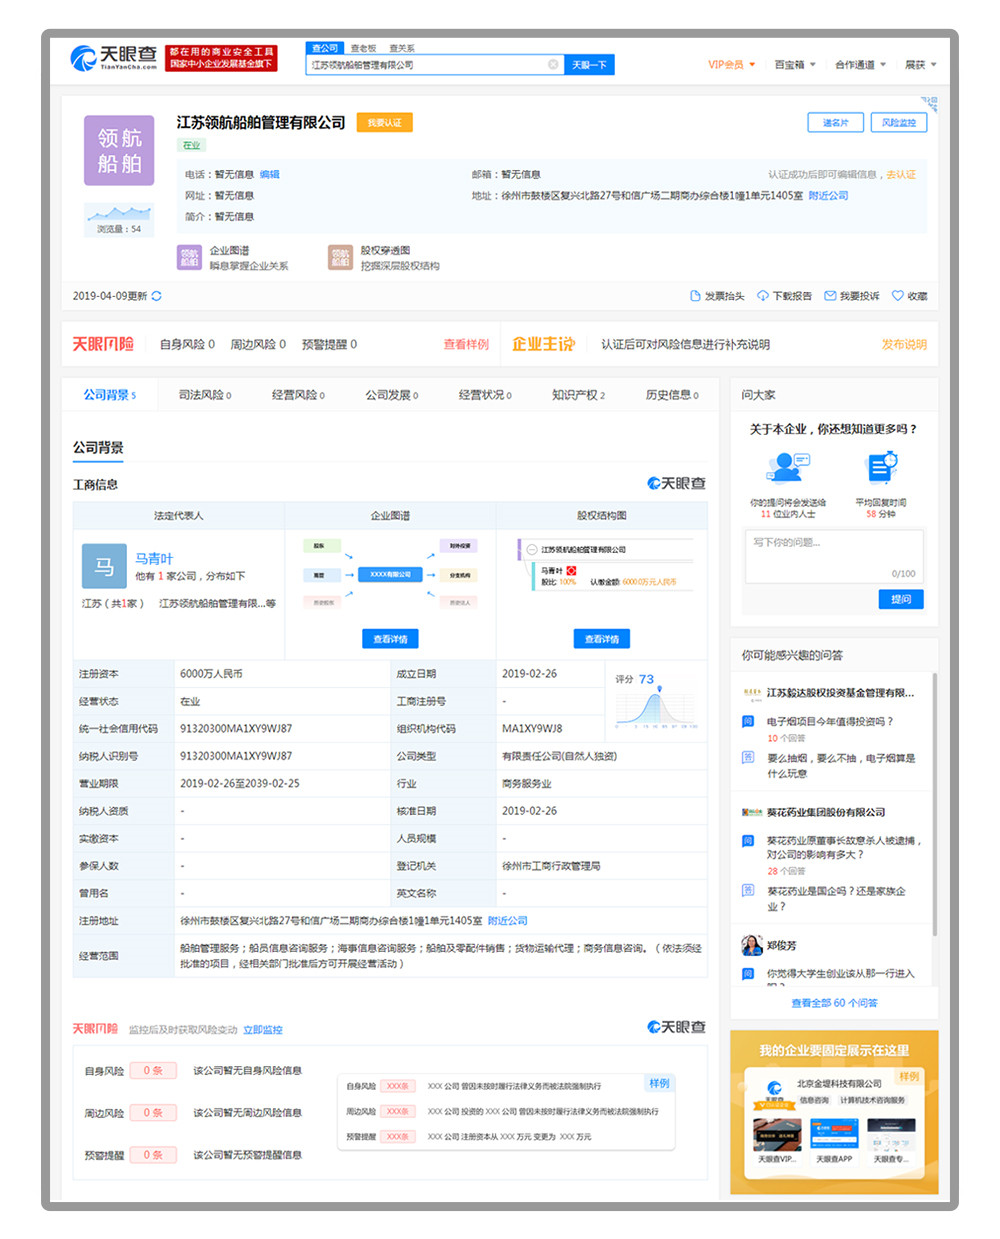Viewport: 1000px width, 1239px height.
Task: Click the refresh icon beside 2019-04-09更新
Action: click(x=156, y=296)
